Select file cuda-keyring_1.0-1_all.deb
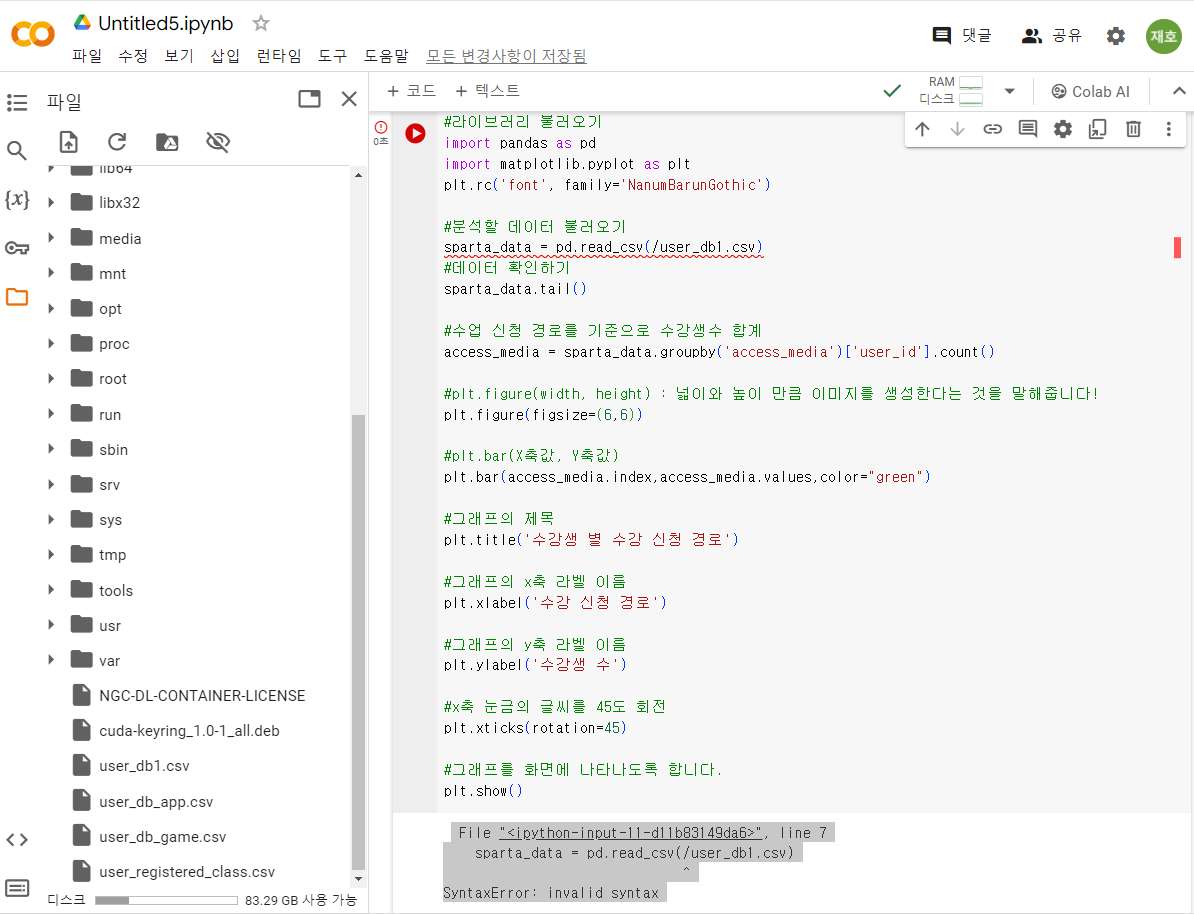This screenshot has height=914, width=1194. tap(189, 731)
